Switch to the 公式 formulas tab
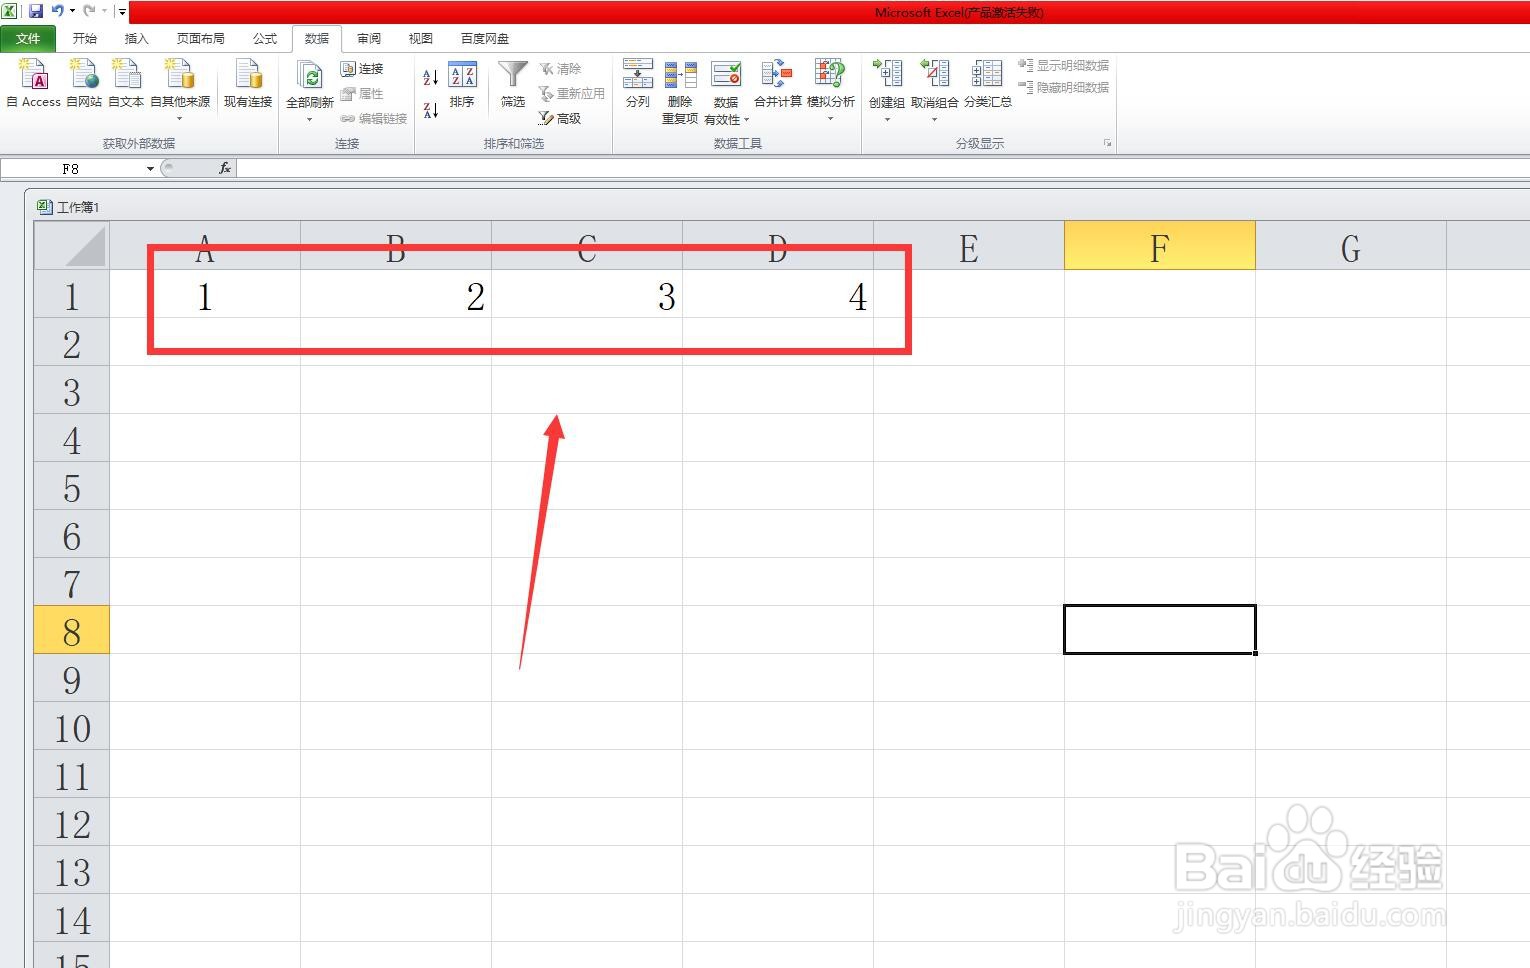This screenshot has height=968, width=1530. pos(265,39)
